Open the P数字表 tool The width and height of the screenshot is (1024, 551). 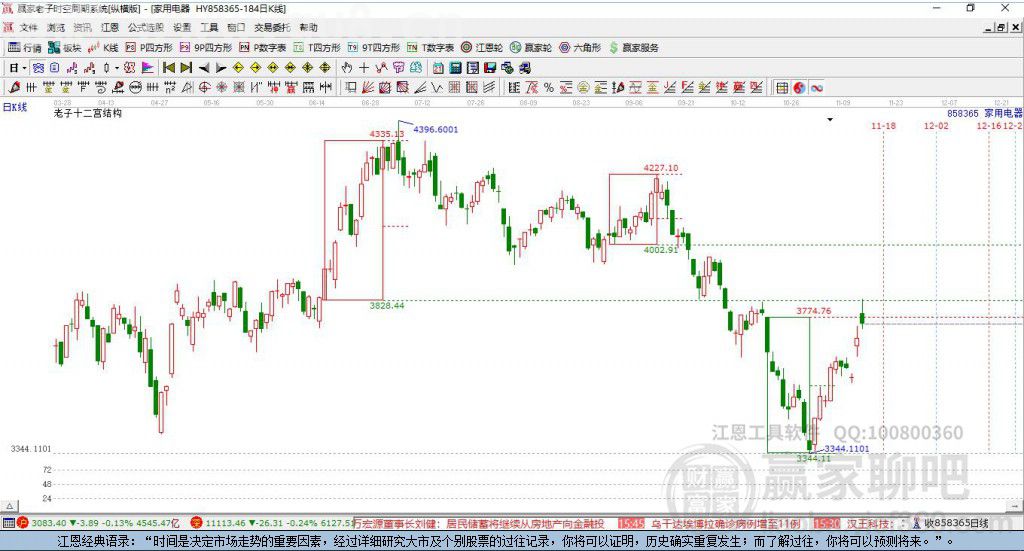[x=263, y=48]
